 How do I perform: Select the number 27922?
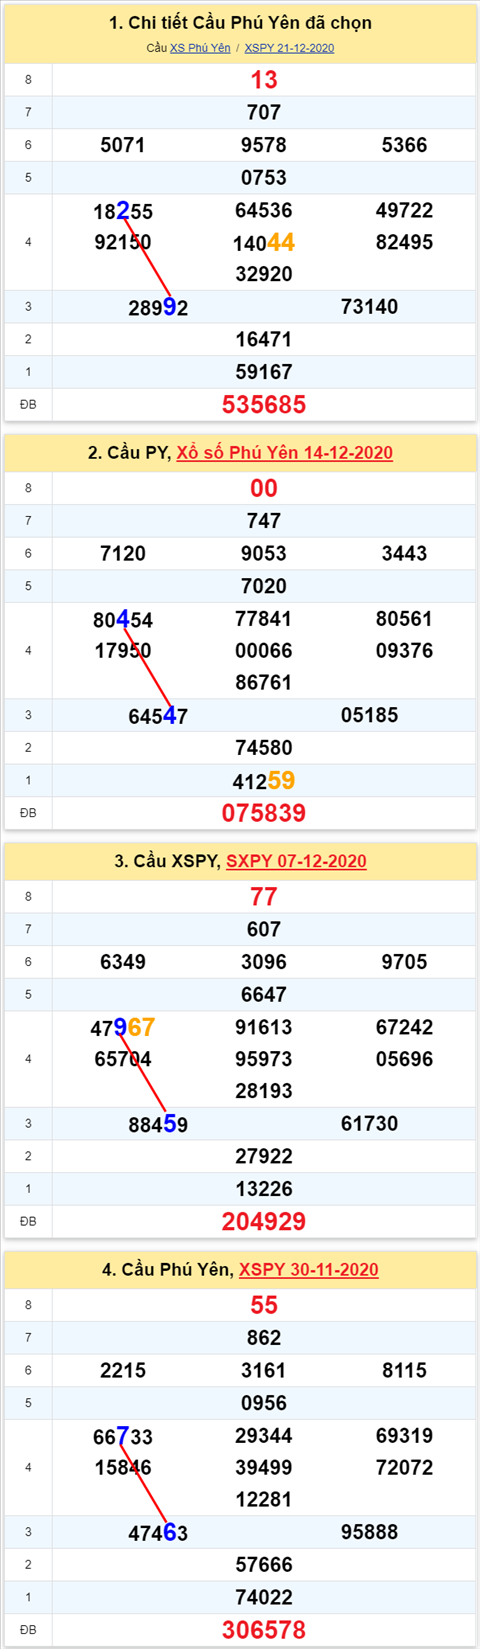tap(264, 1156)
